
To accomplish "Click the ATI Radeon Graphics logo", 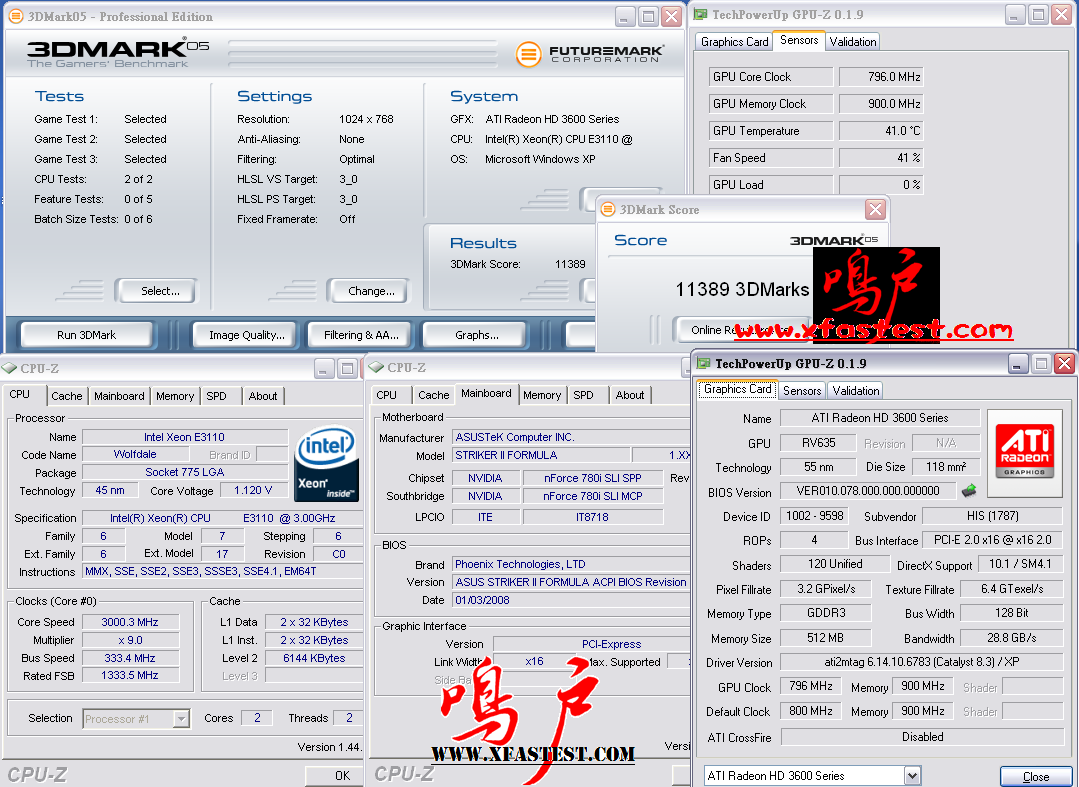I will (x=1025, y=451).
